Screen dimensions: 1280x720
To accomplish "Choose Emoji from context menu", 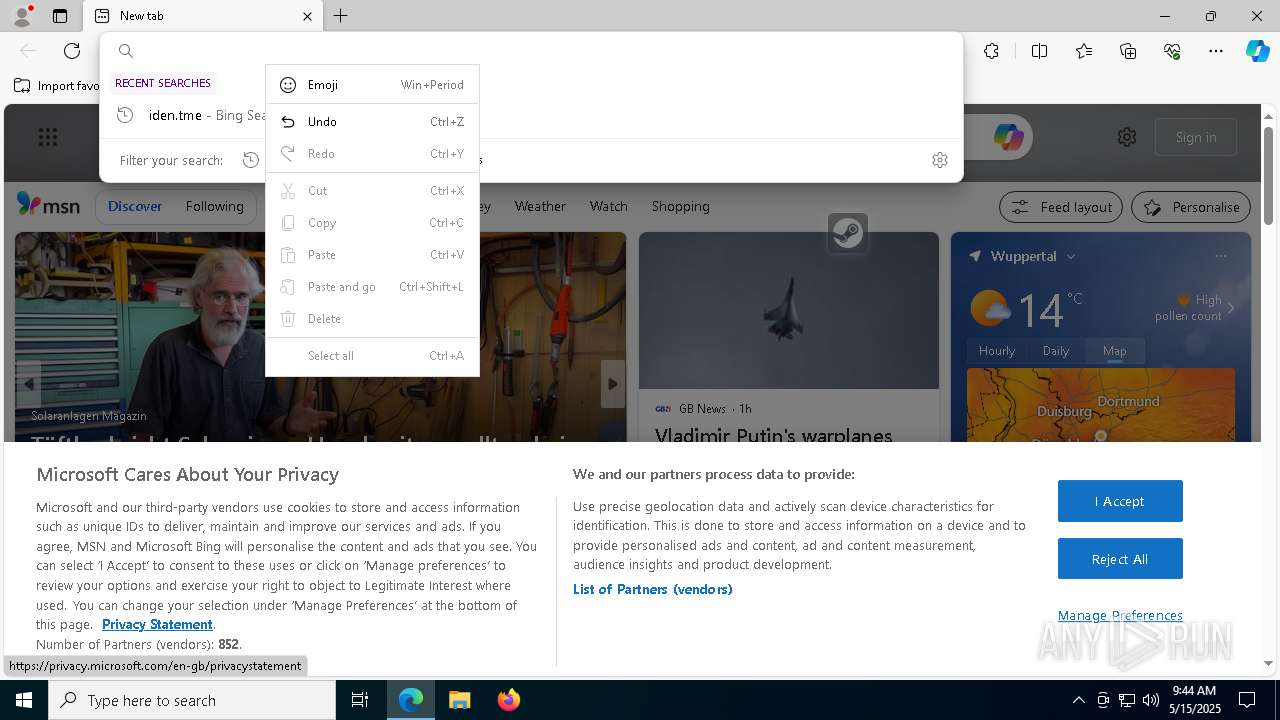I will point(372,85).
